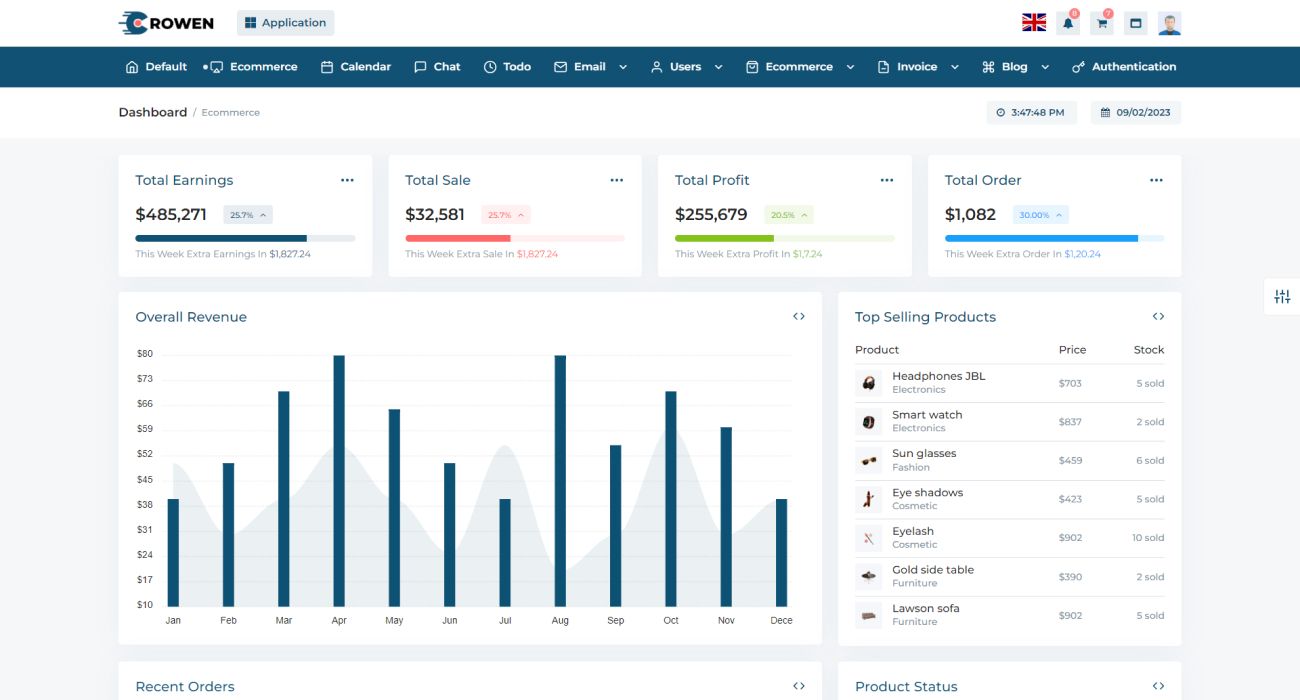Click the Gold side table image

click(868, 576)
